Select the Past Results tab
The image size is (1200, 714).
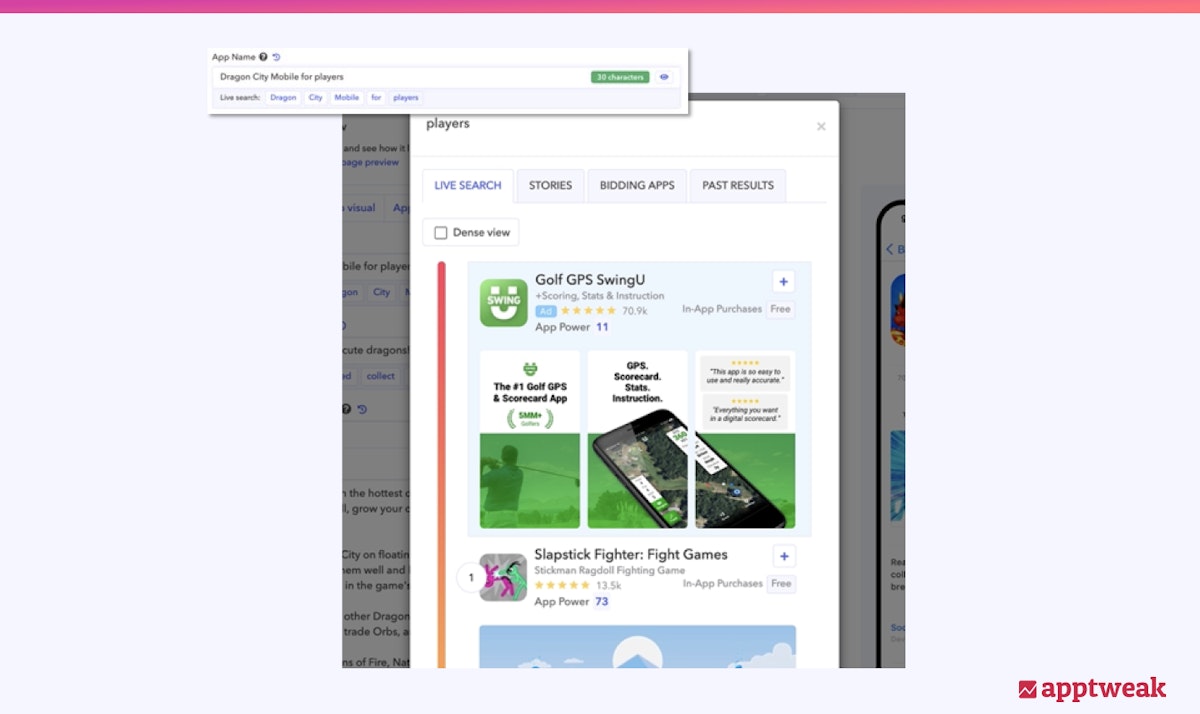pos(737,186)
